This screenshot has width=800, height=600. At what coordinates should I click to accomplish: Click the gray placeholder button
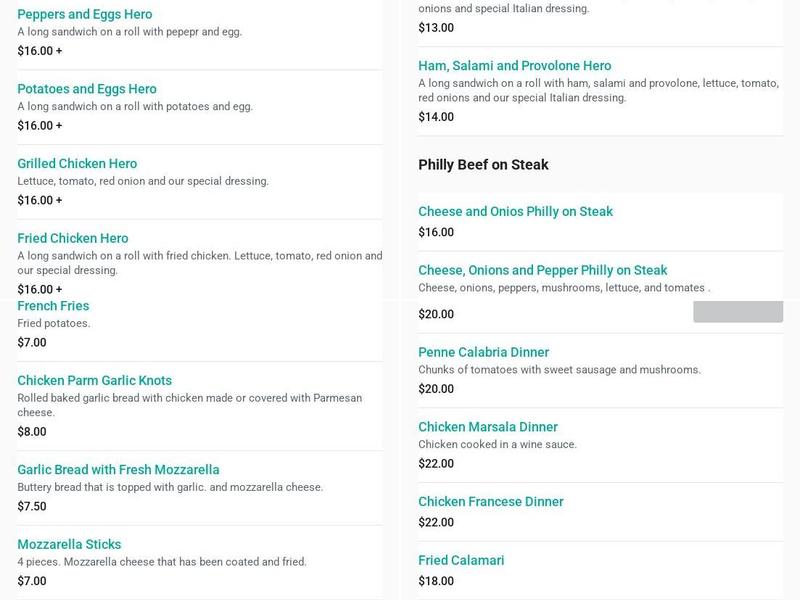738,311
